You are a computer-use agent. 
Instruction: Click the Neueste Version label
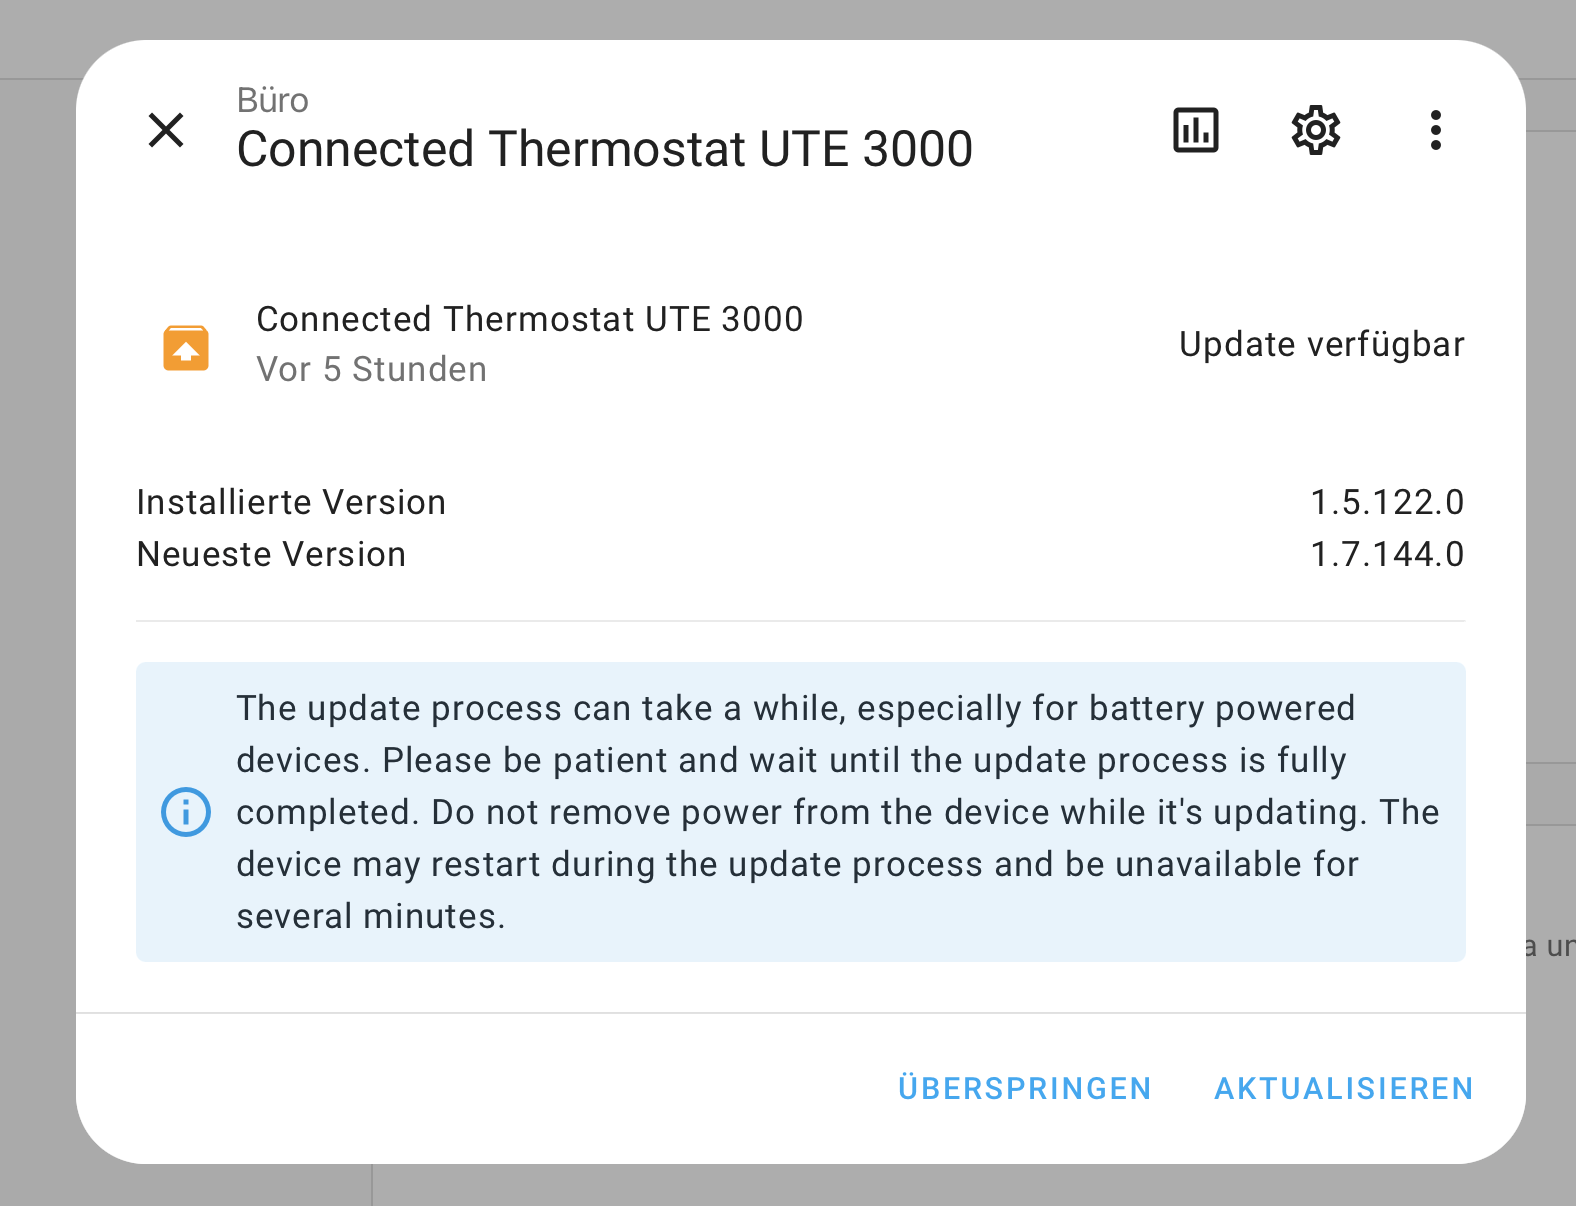click(271, 554)
